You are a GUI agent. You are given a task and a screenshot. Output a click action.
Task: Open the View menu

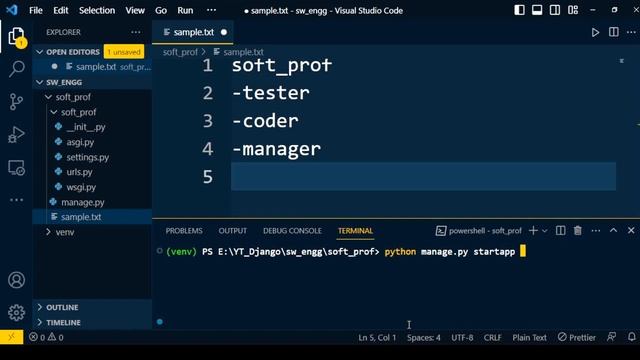[x=135, y=11]
